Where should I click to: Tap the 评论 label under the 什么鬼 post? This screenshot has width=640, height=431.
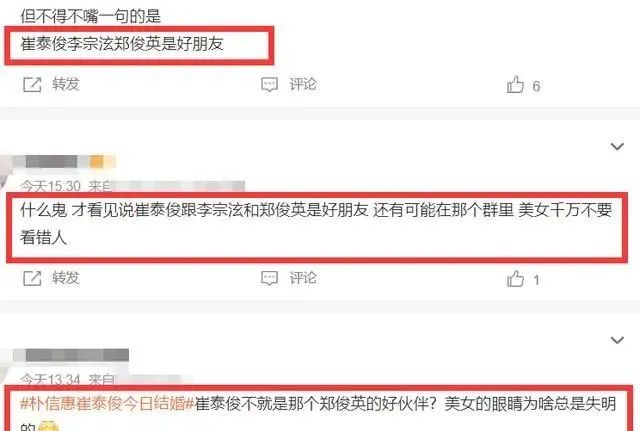pos(303,278)
